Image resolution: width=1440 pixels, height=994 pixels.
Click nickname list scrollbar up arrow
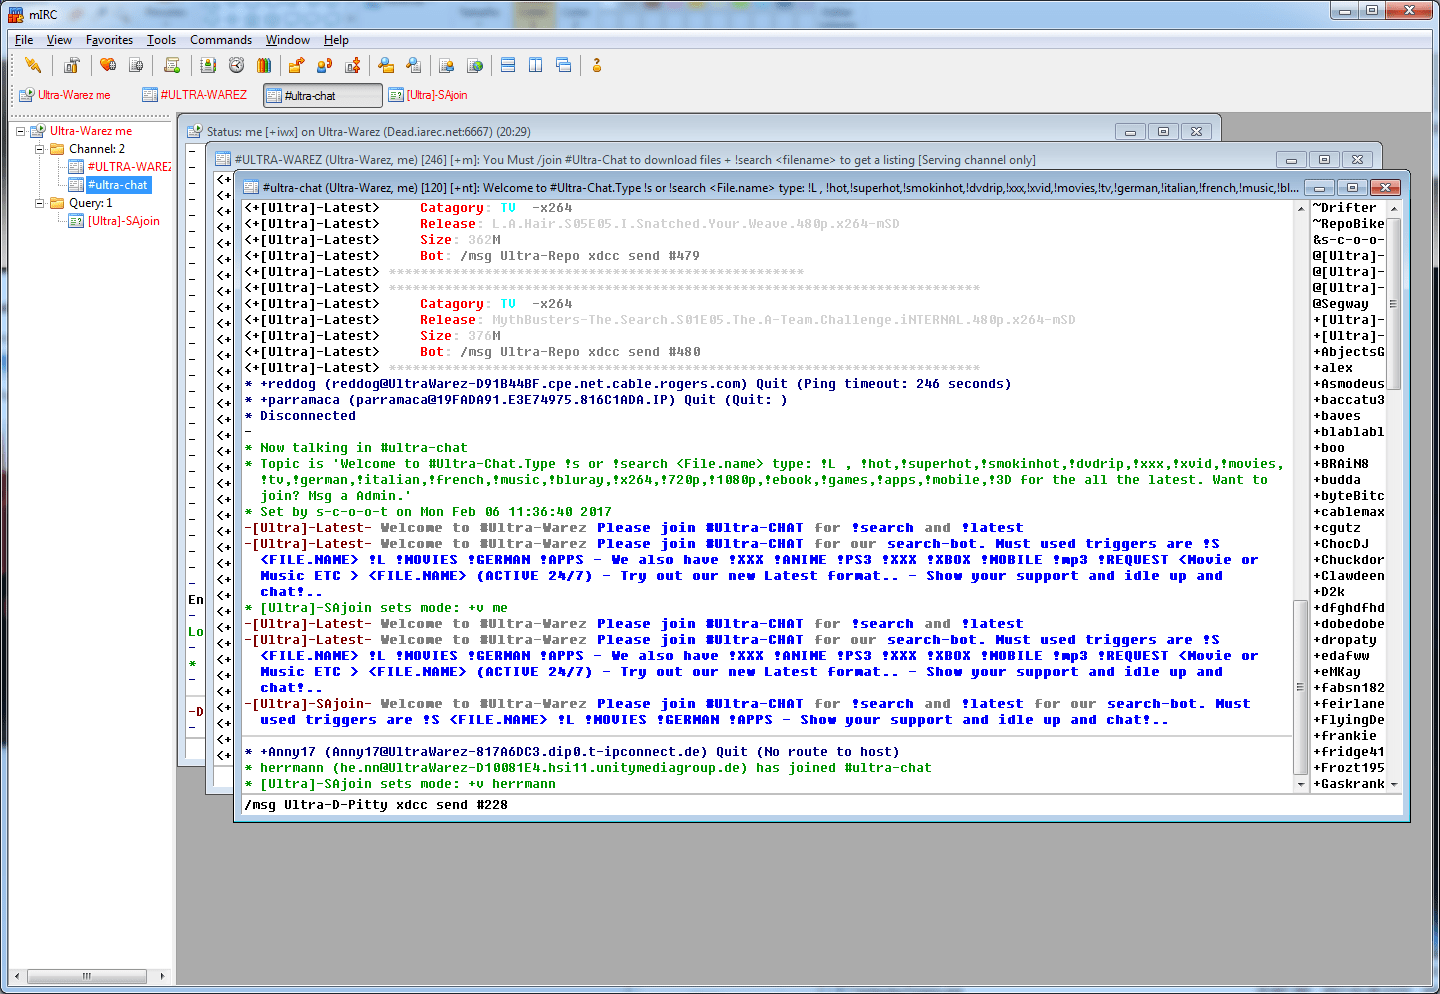pos(1394,208)
